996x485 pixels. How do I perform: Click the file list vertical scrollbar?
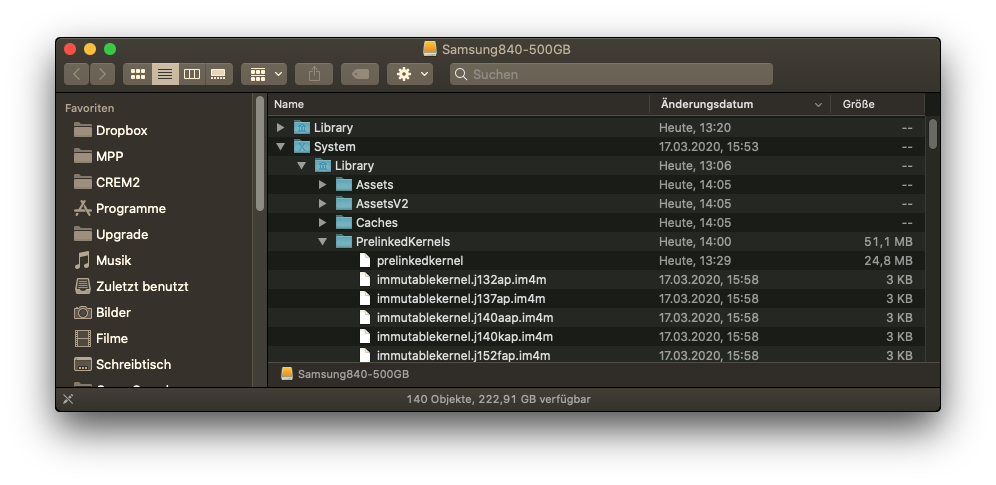pos(932,135)
